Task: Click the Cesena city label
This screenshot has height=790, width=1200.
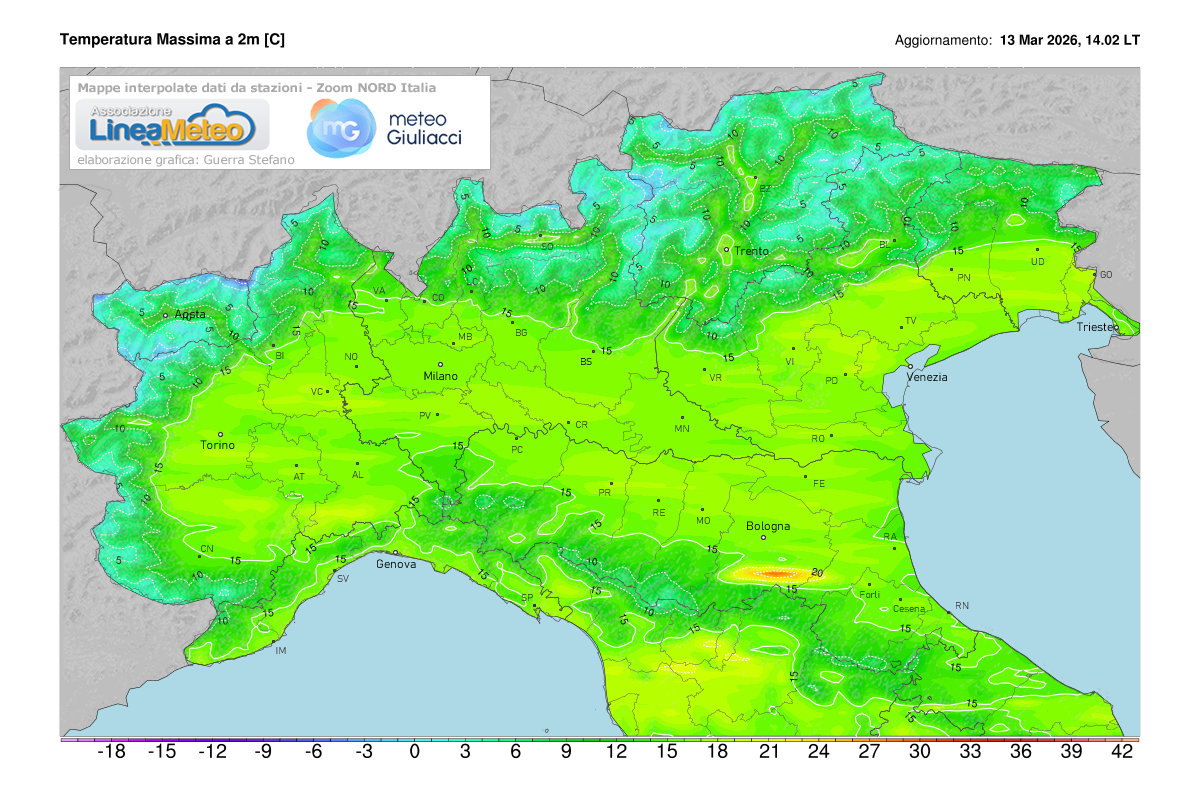Action: tap(910, 609)
